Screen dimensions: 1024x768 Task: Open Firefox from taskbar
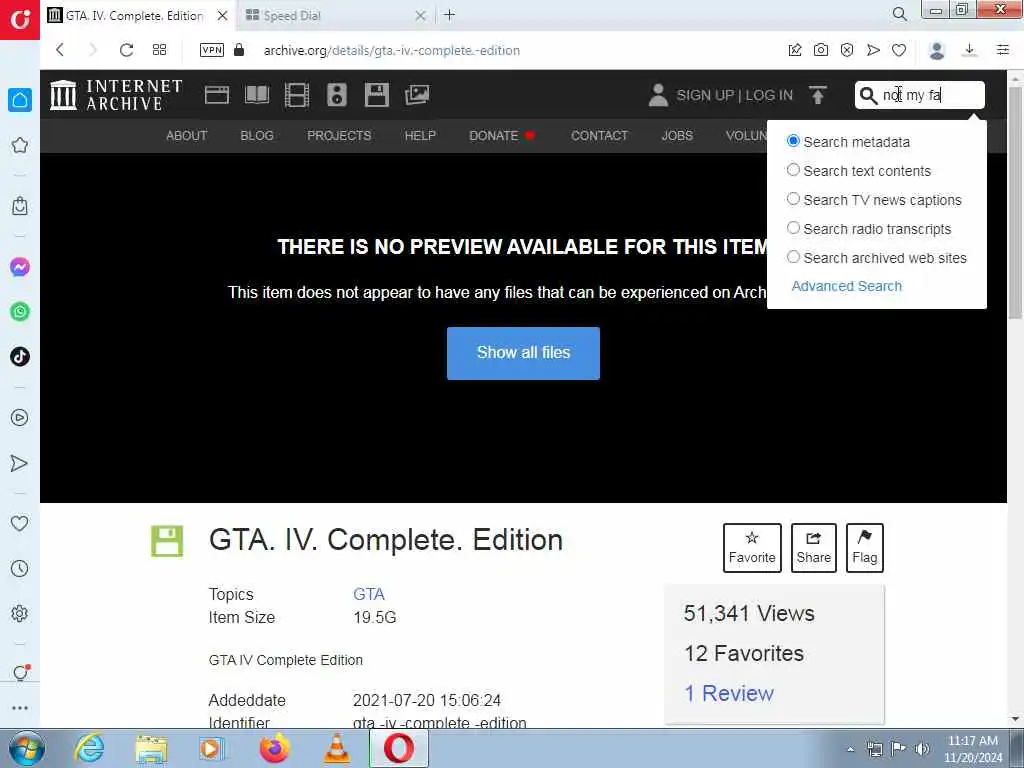click(x=275, y=749)
